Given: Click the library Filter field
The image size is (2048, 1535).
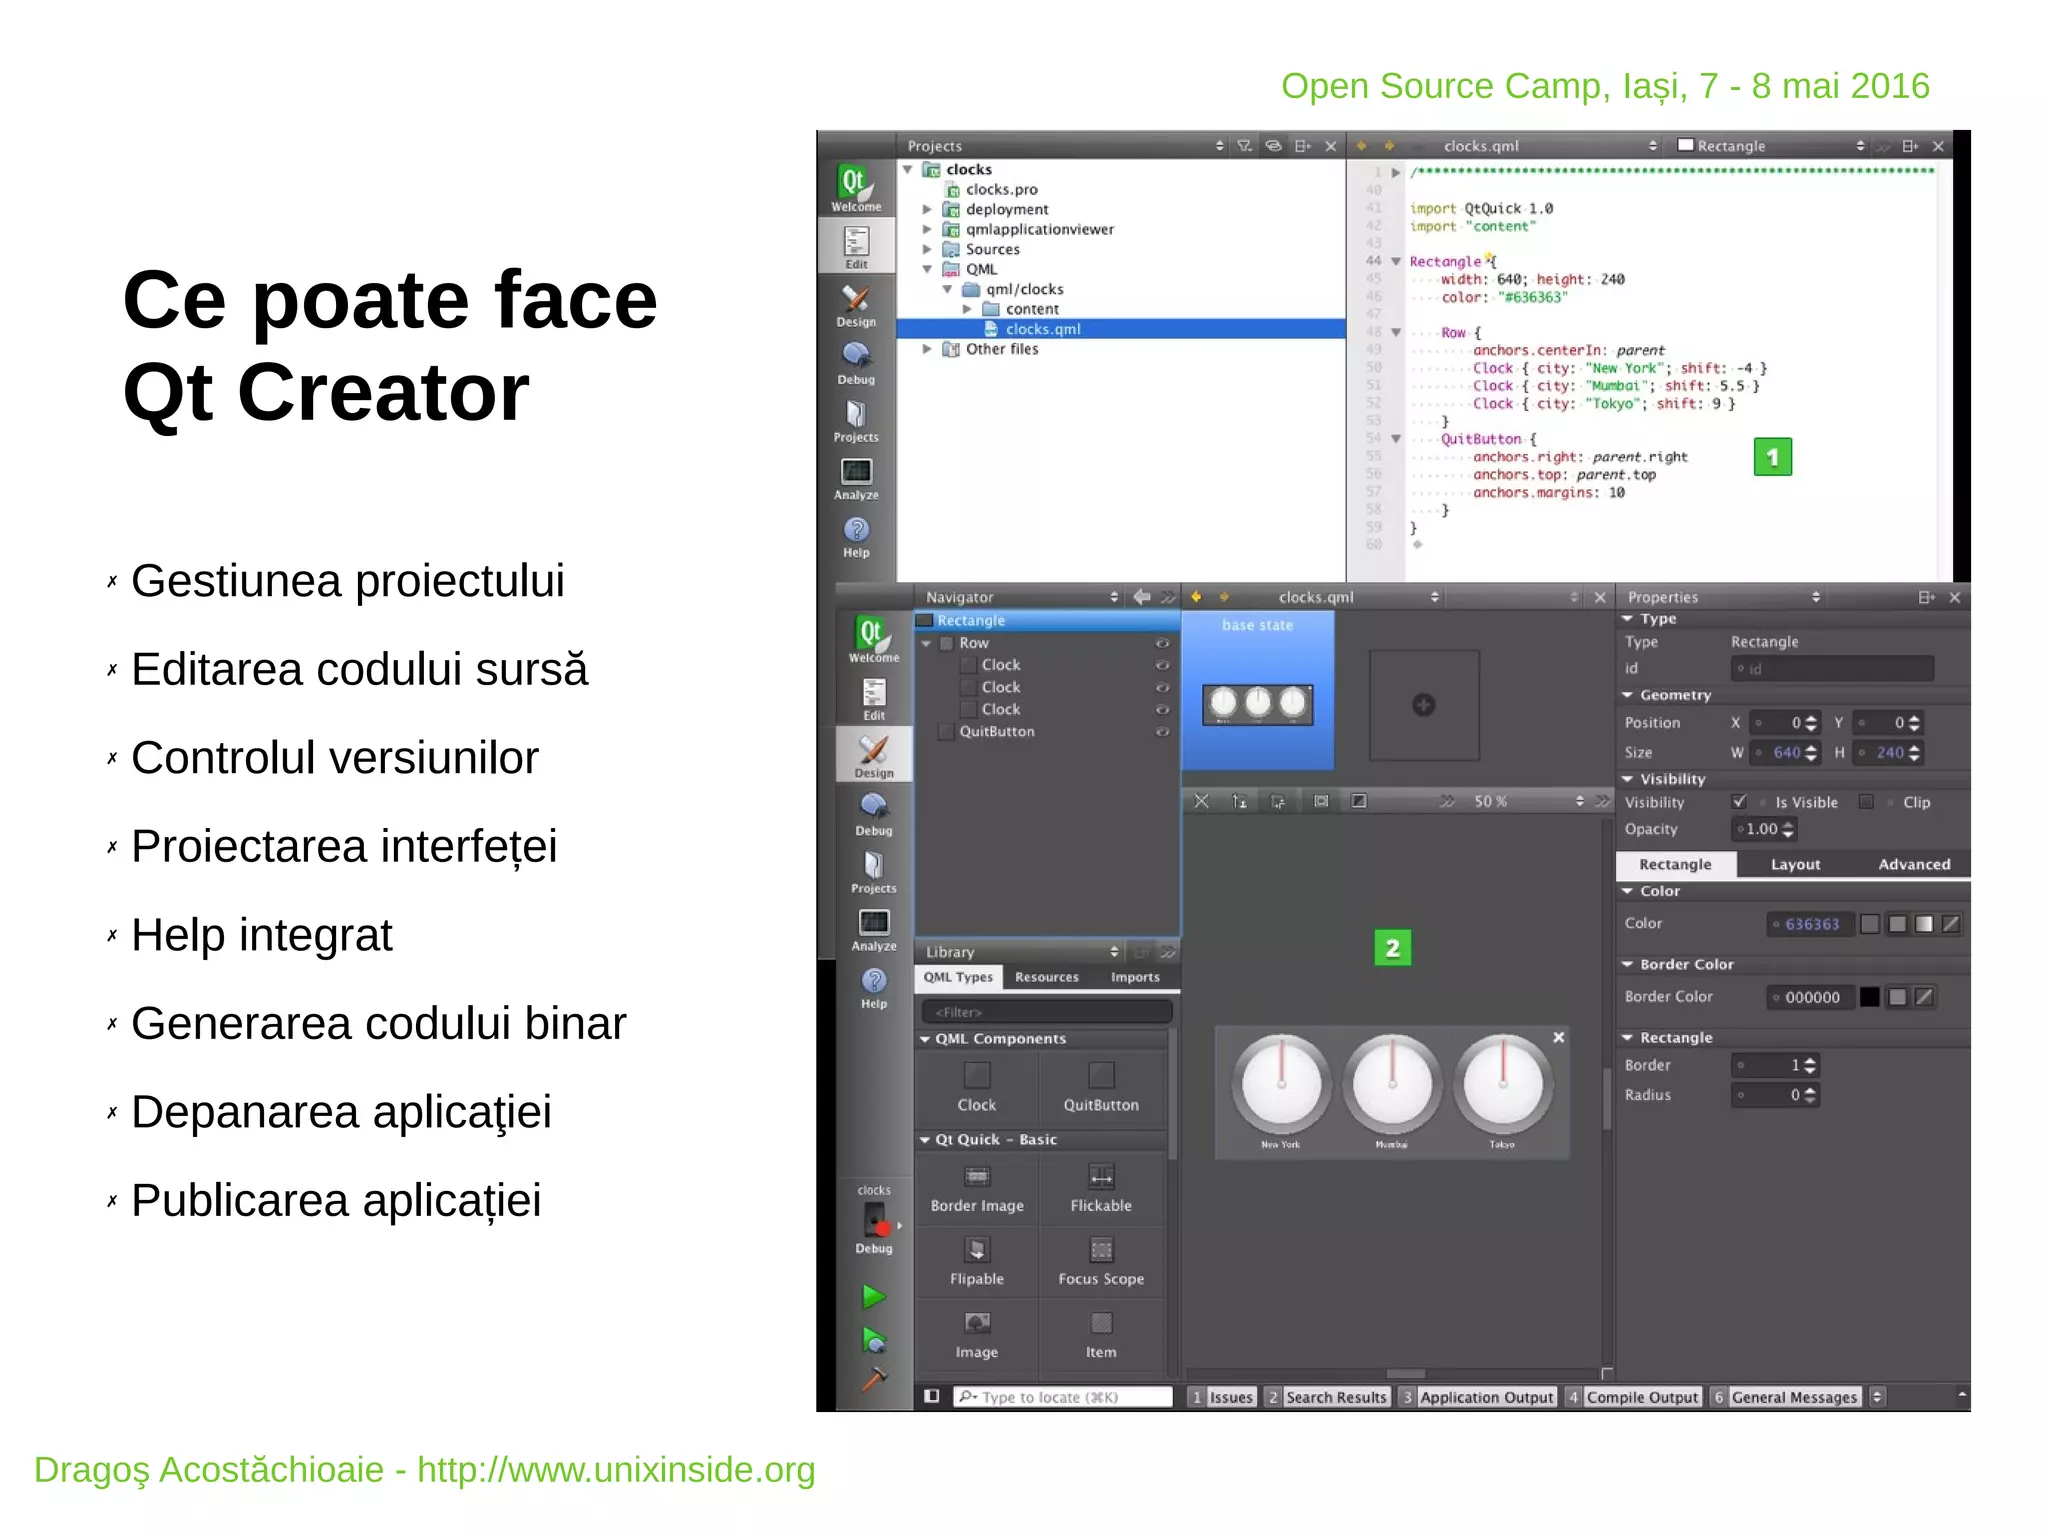Looking at the screenshot, I should point(1046,1012).
